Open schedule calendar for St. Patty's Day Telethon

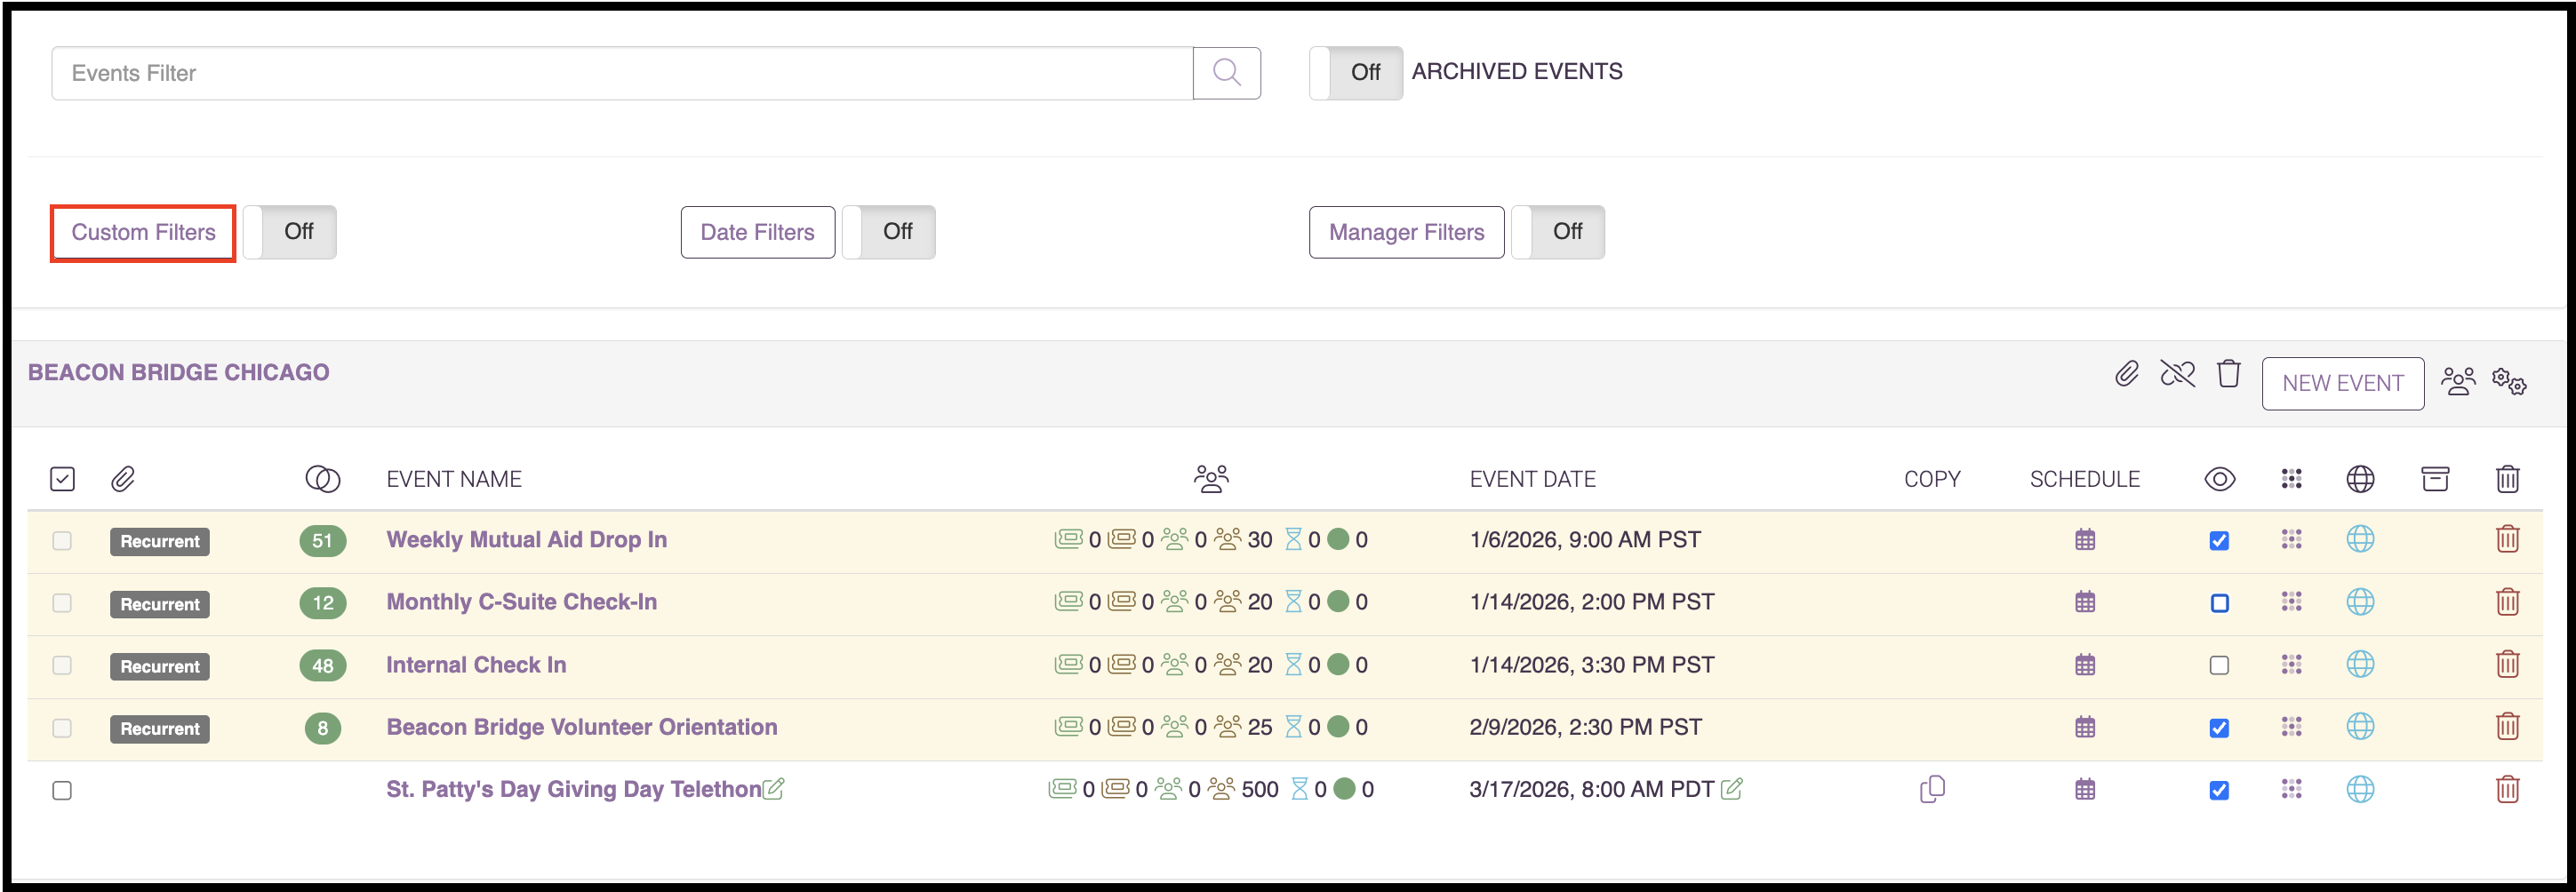(2084, 789)
